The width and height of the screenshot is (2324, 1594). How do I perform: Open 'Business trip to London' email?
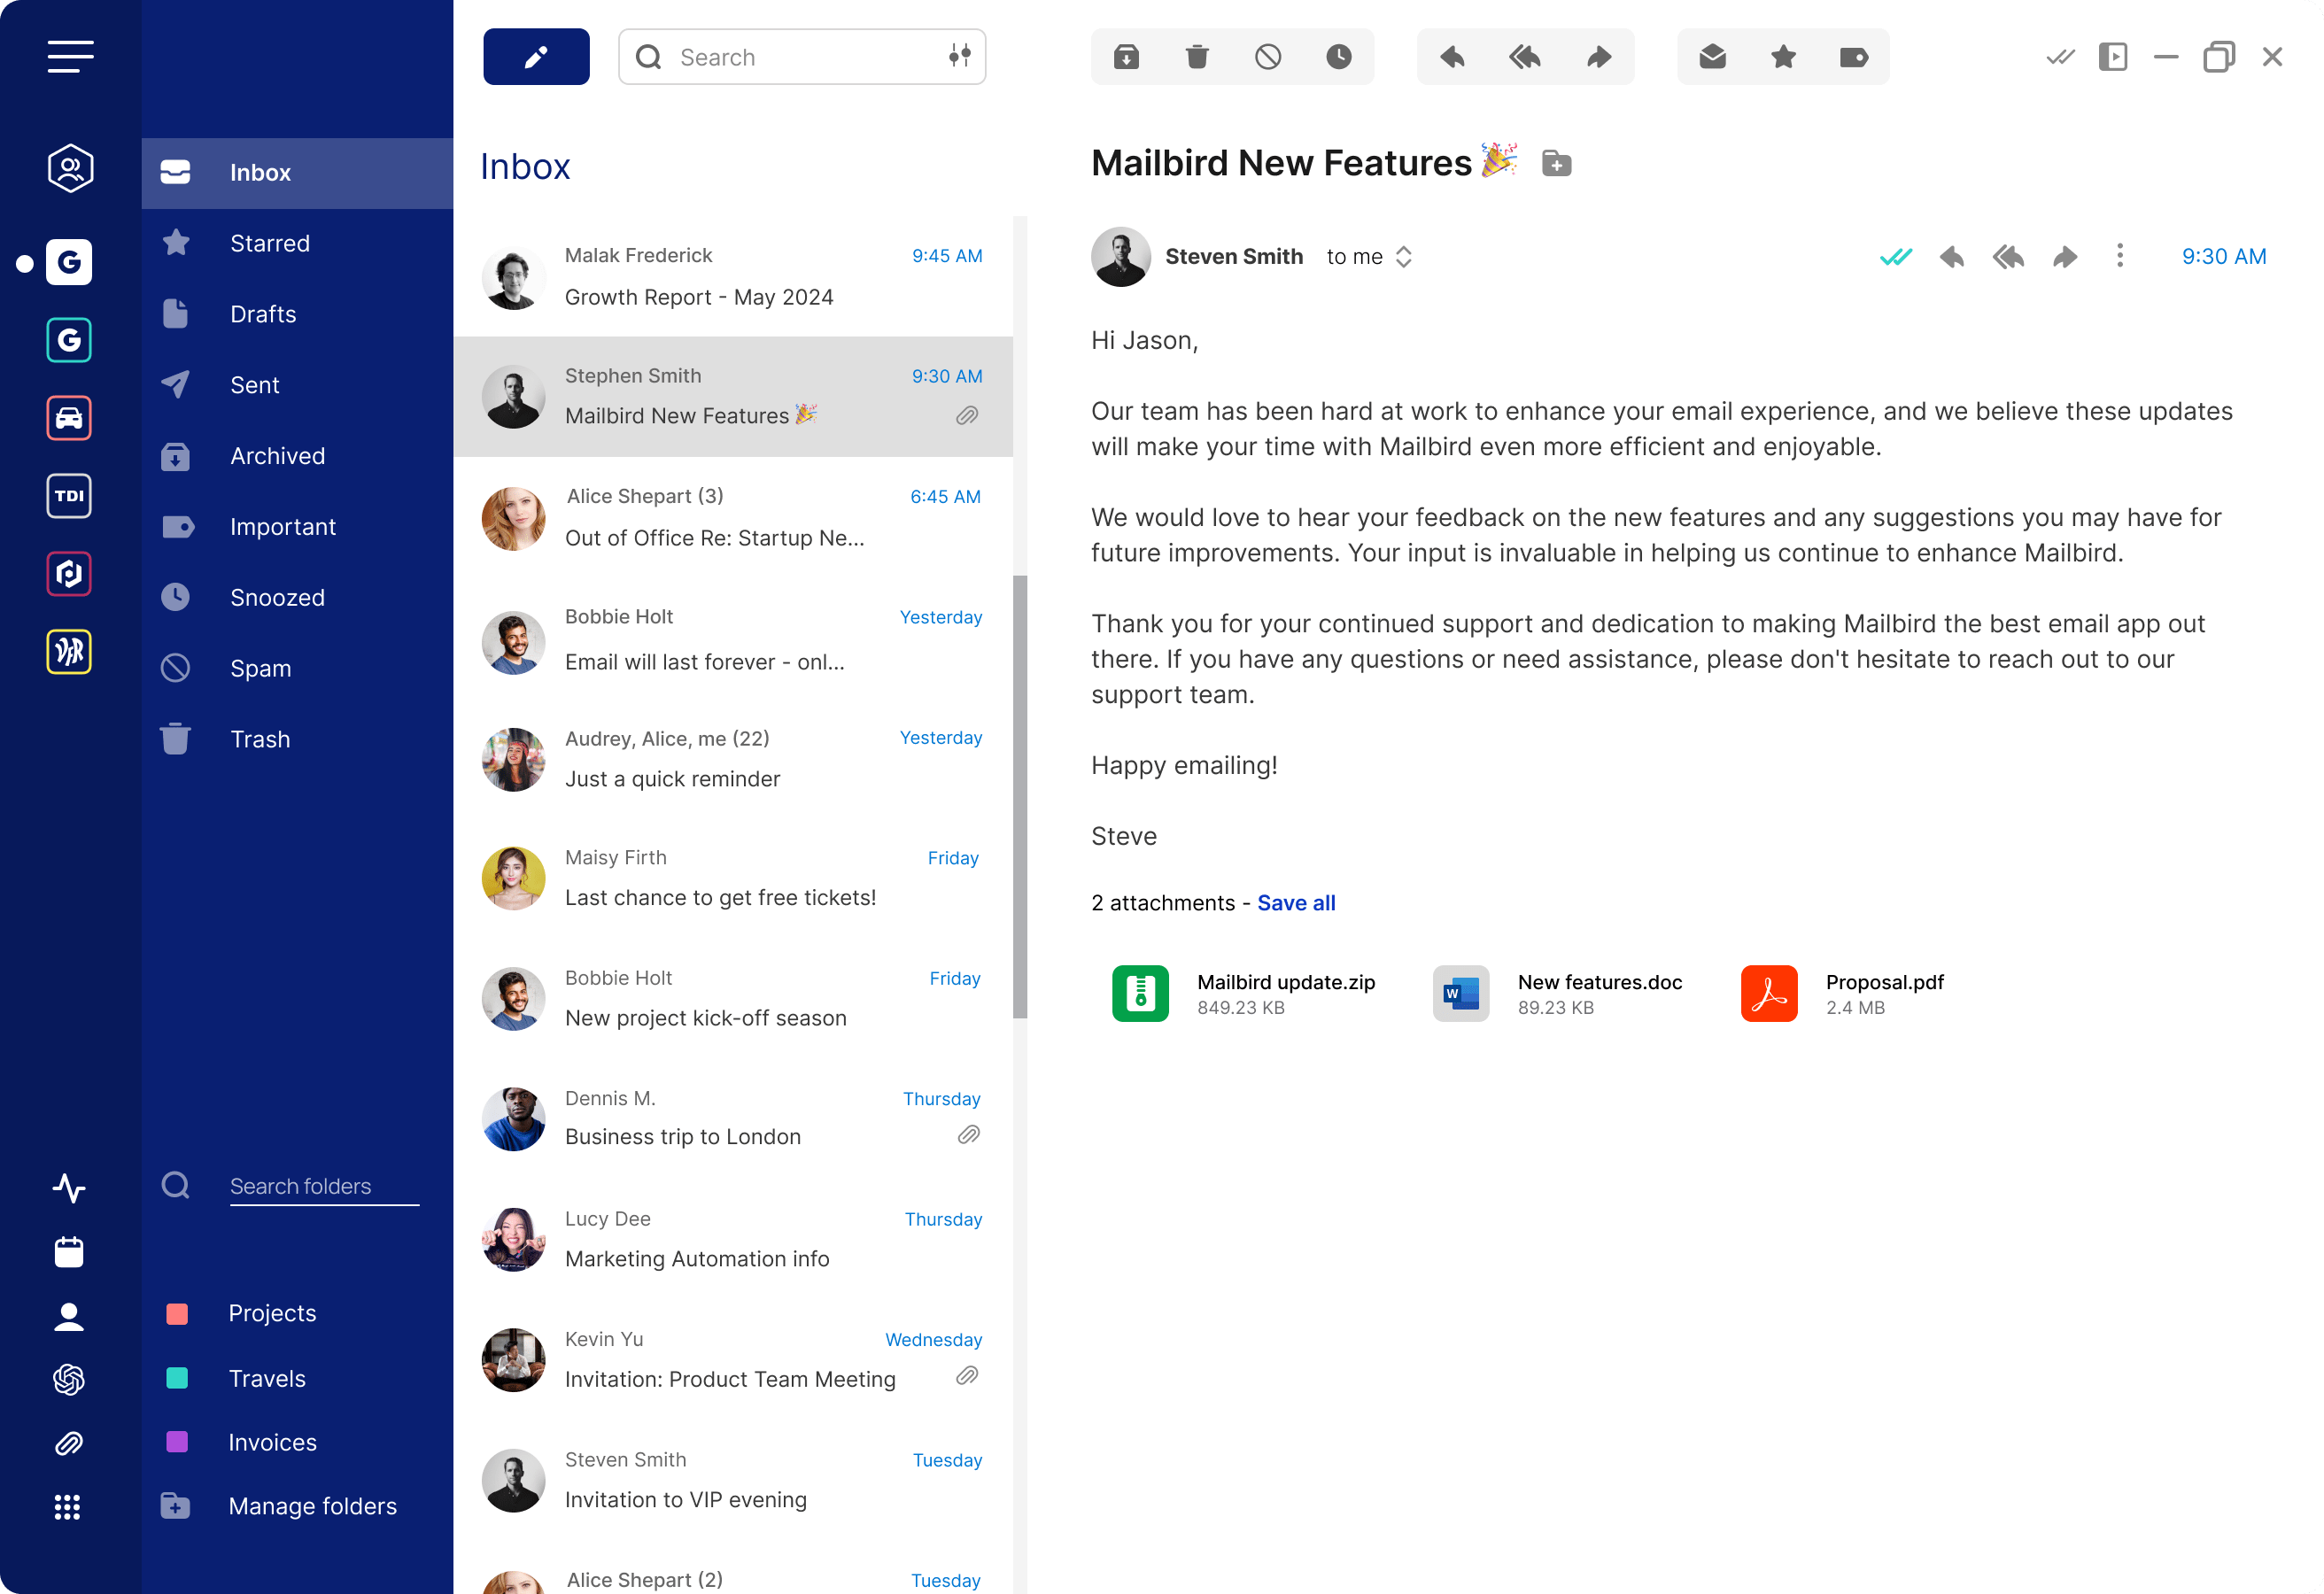[733, 1119]
